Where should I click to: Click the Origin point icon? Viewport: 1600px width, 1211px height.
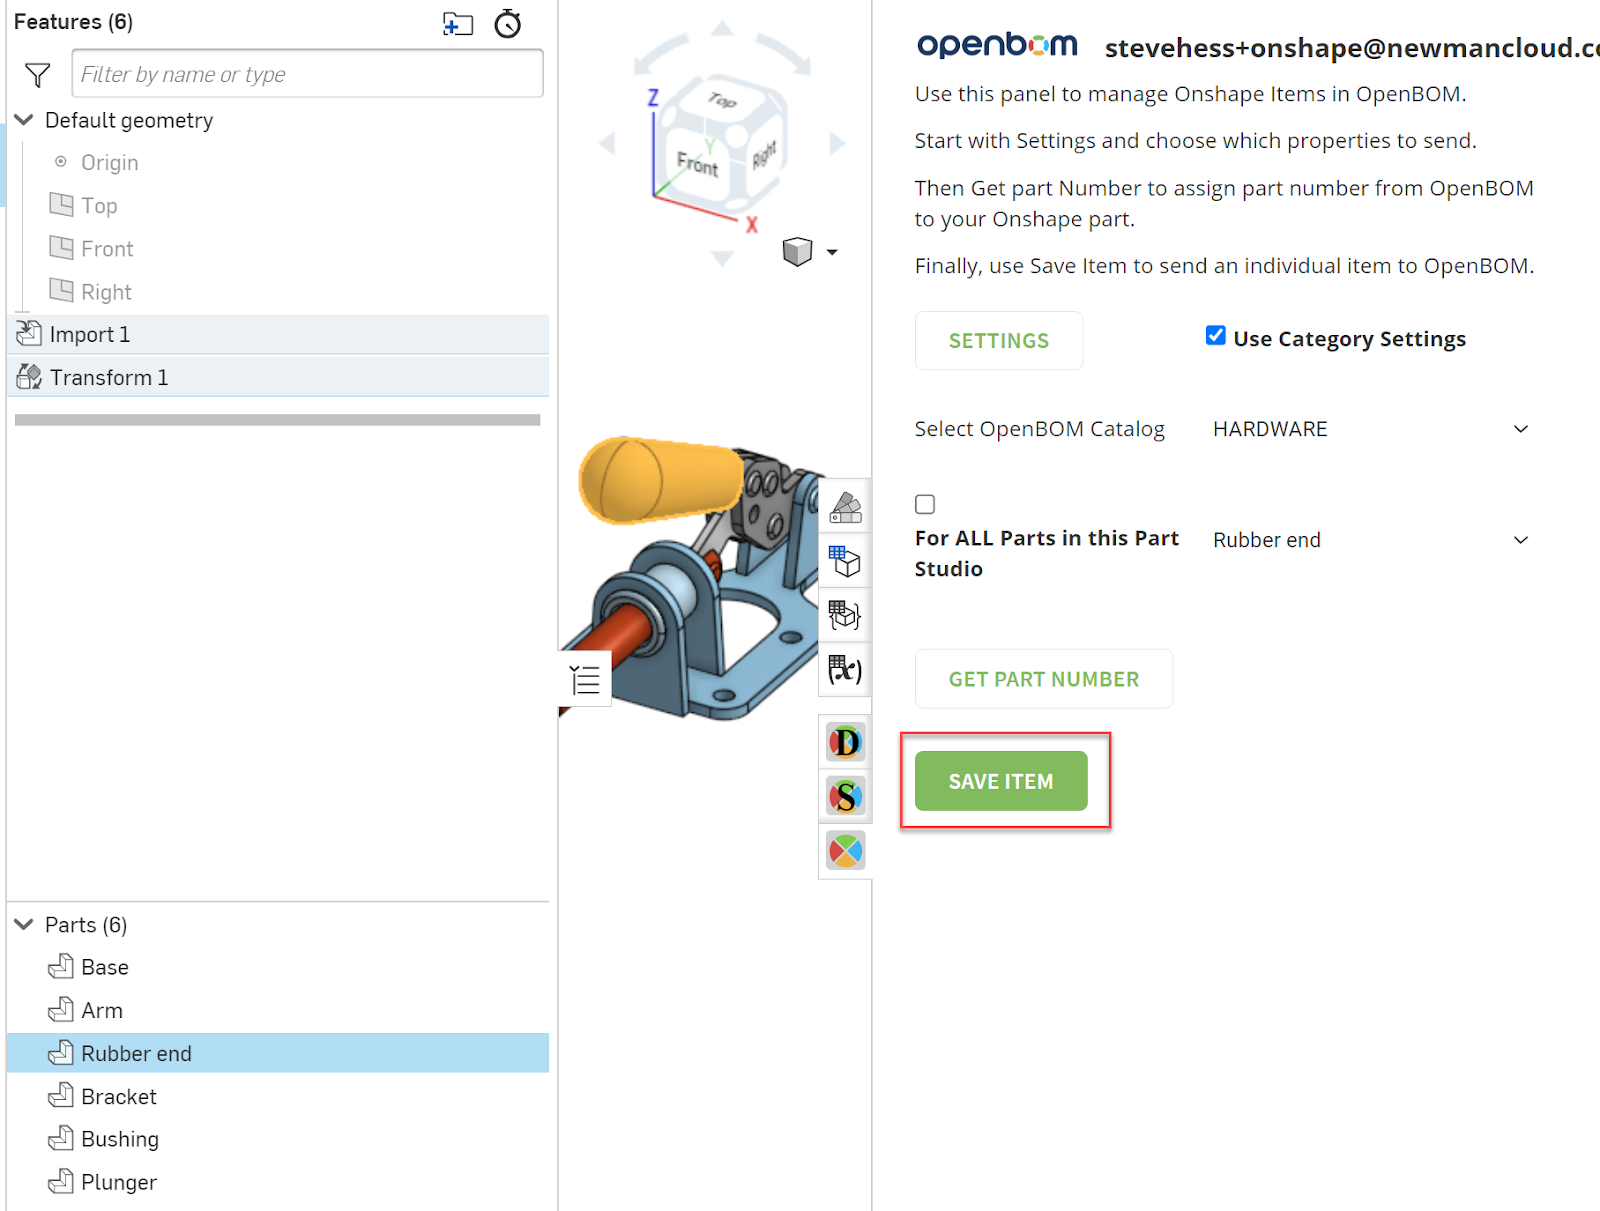click(x=61, y=161)
